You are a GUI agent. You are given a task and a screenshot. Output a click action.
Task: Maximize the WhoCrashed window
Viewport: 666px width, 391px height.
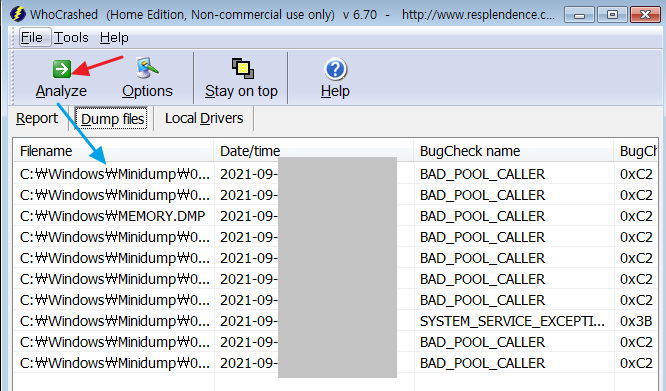pyautogui.click(x=612, y=15)
